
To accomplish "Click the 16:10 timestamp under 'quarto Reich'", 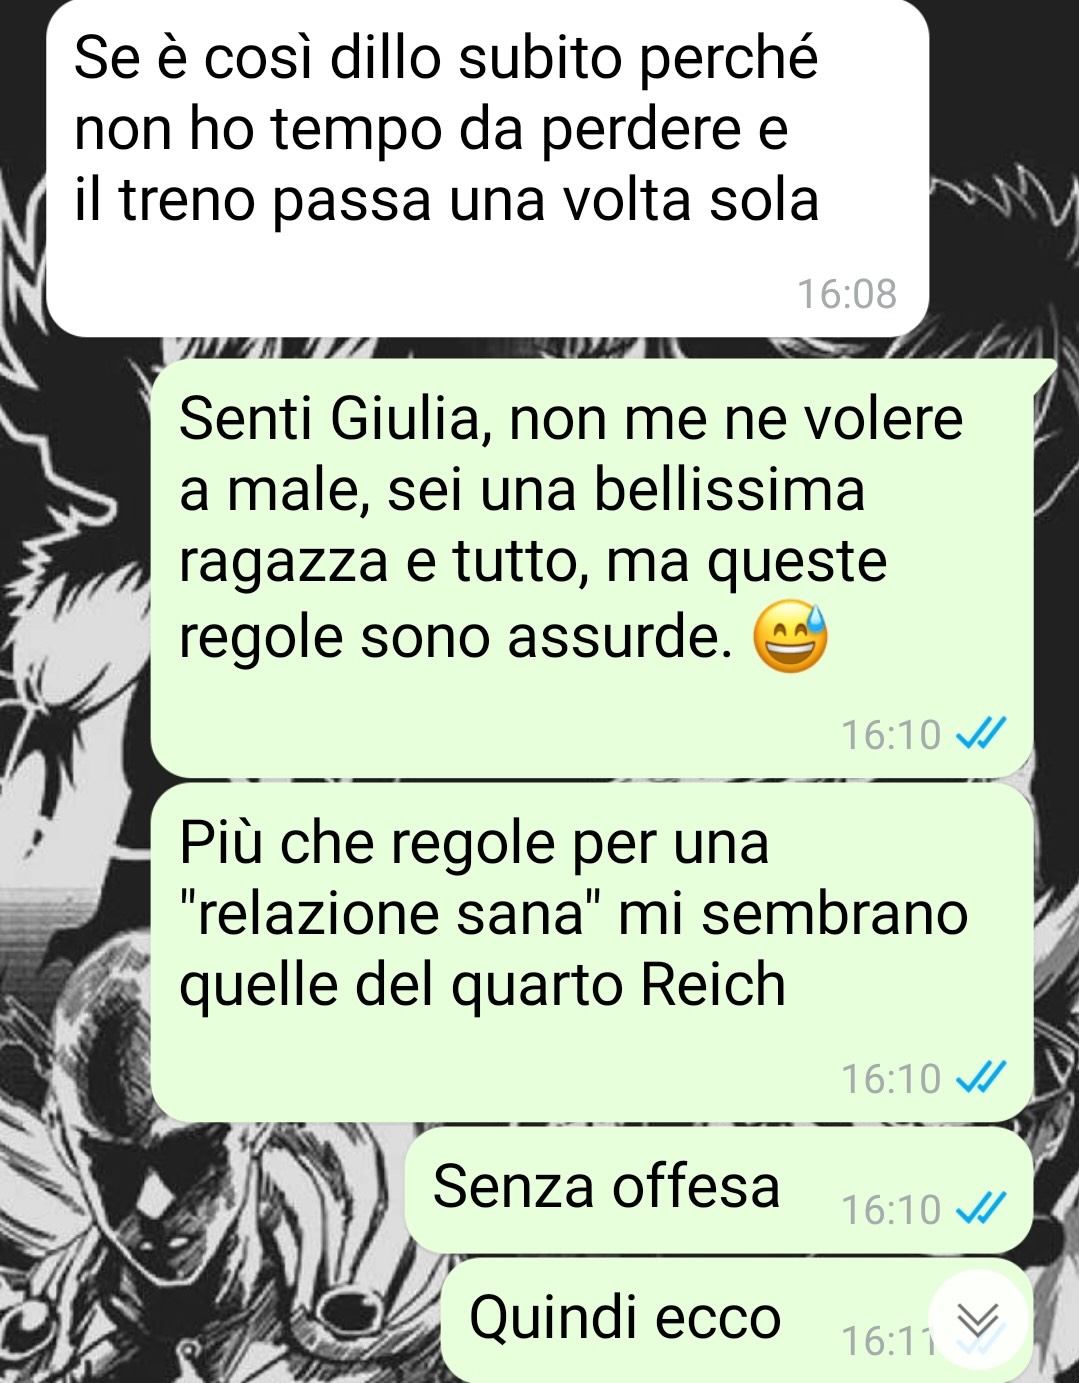I will pos(891,1079).
